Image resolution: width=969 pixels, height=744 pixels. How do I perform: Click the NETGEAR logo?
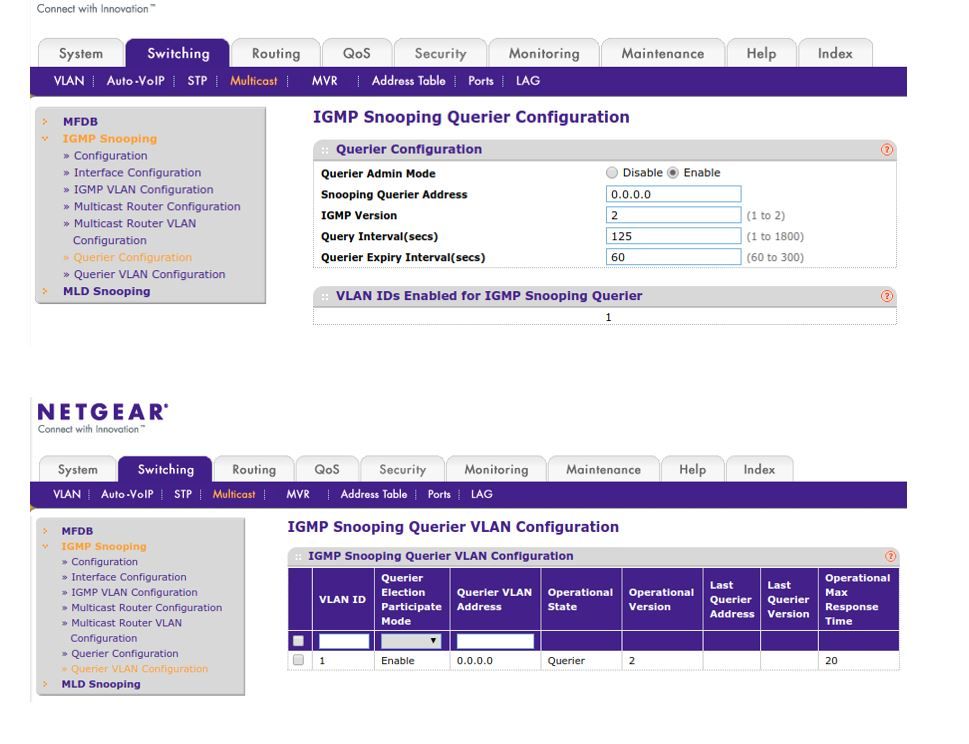[101, 412]
